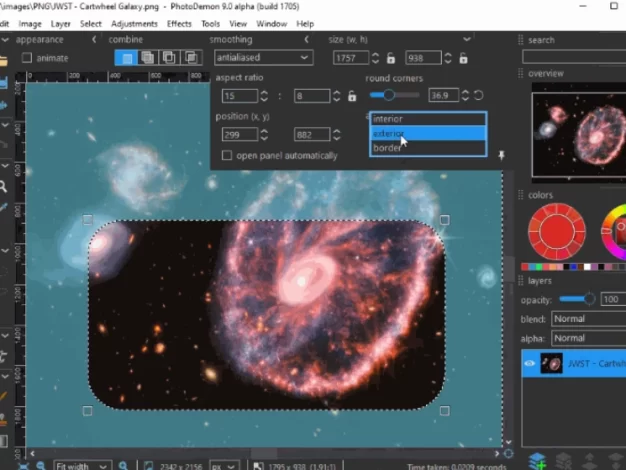Click the selection width field 1757
Image resolution: width=626 pixels, height=470 pixels.
tap(351, 58)
